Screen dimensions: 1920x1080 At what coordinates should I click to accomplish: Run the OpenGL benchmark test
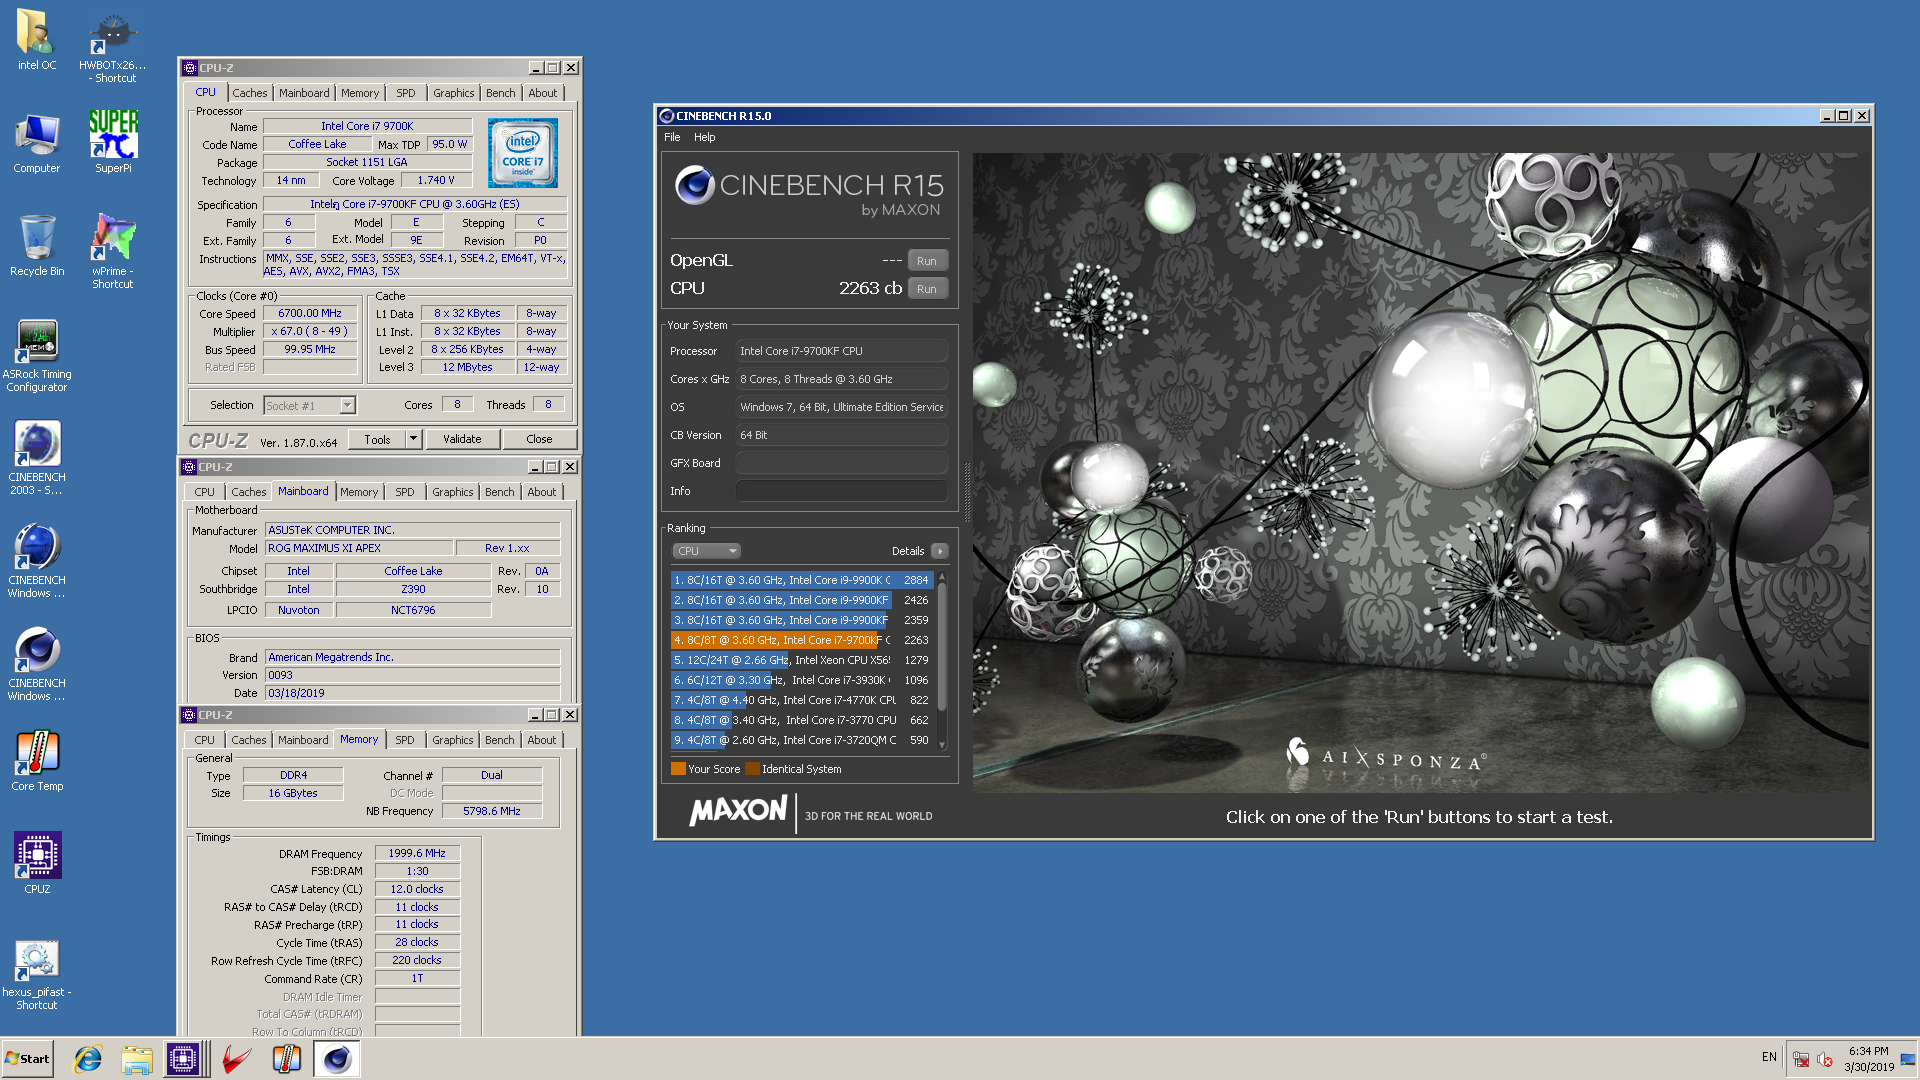click(x=927, y=261)
